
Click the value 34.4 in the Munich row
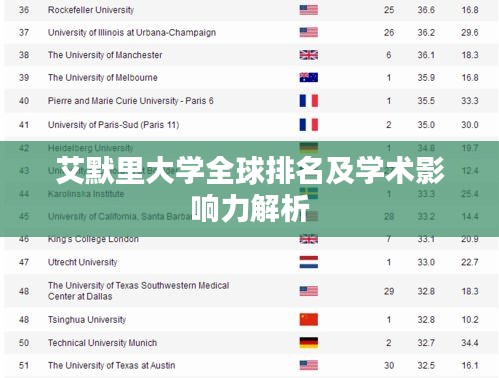pos(470,343)
